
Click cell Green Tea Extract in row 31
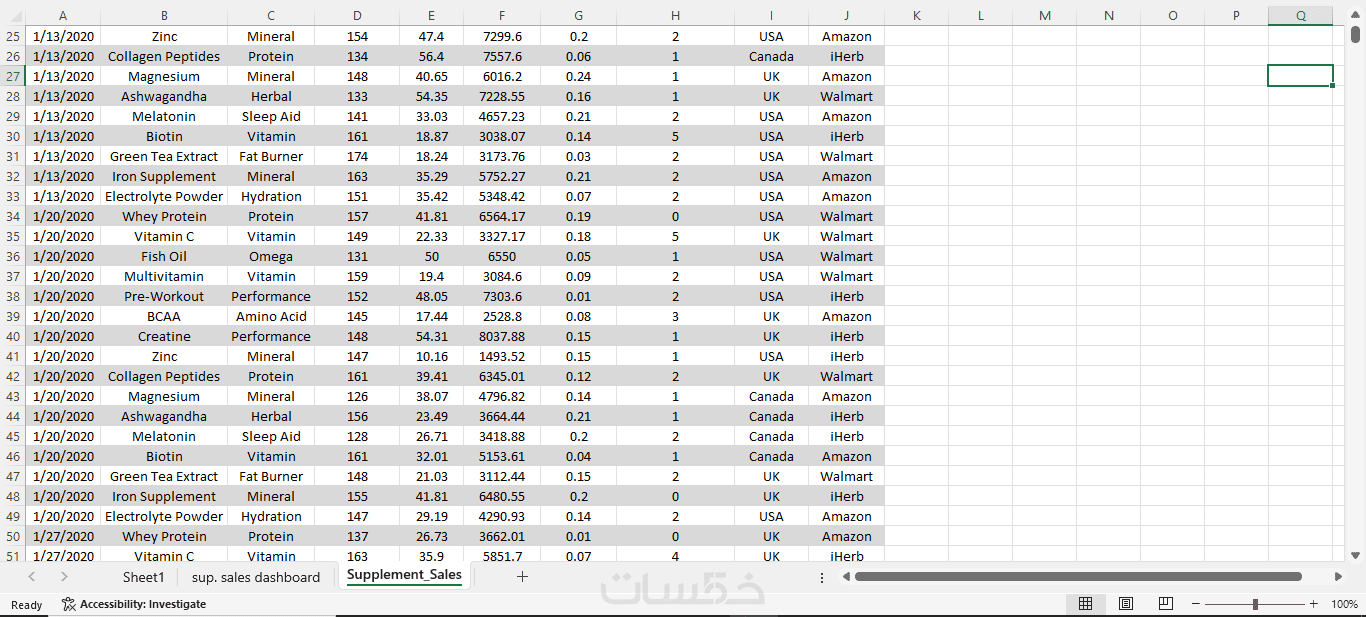[x=164, y=156]
